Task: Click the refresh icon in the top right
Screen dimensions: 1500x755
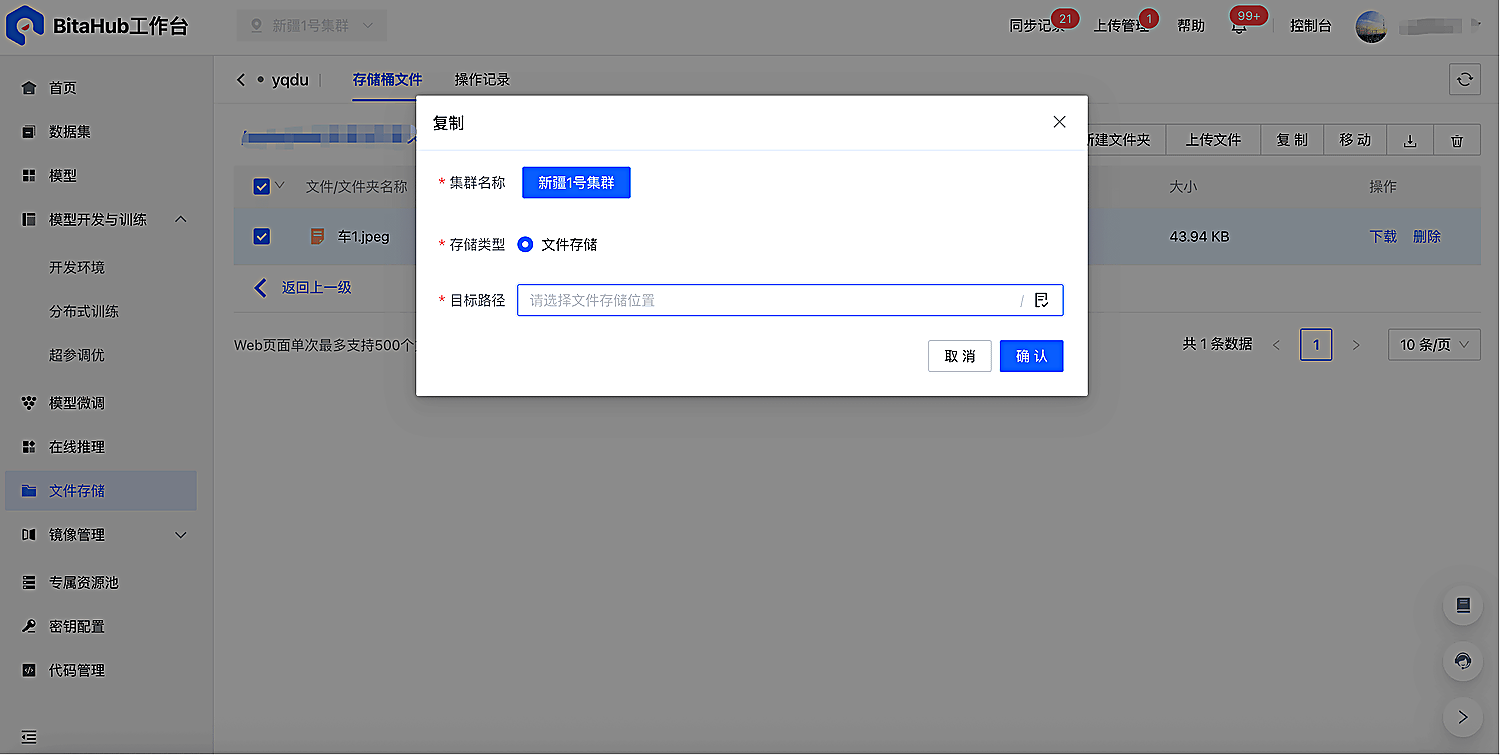Action: pyautogui.click(x=1465, y=80)
